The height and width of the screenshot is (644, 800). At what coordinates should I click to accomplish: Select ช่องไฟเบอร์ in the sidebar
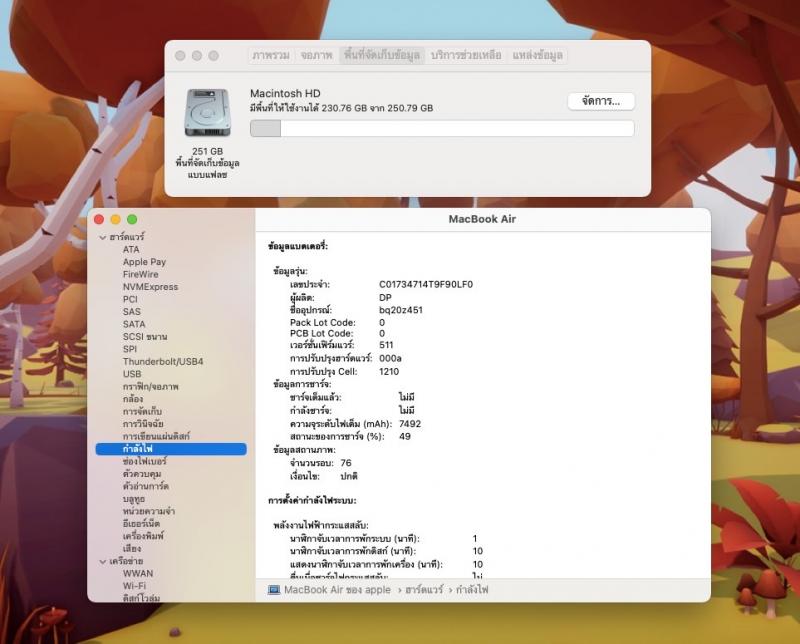(x=144, y=461)
